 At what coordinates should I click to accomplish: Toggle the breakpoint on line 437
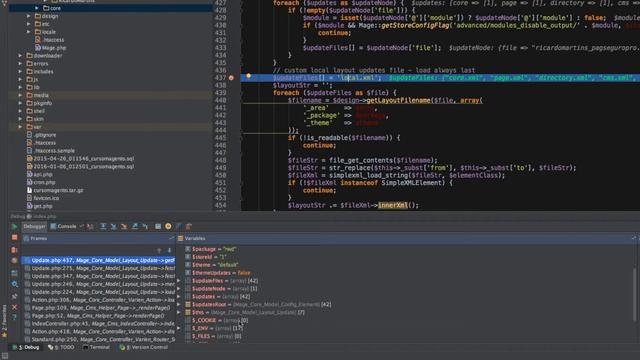click(x=231, y=78)
